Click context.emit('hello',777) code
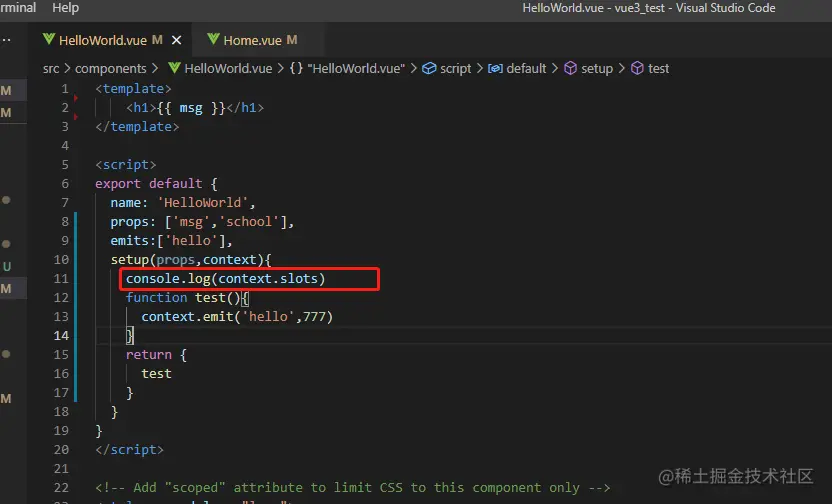832x504 pixels. 237,317
